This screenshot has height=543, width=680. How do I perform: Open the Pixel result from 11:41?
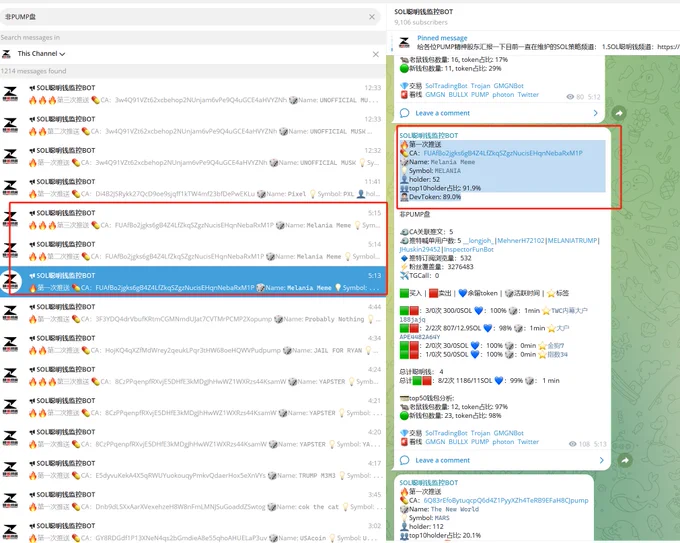coord(193,188)
